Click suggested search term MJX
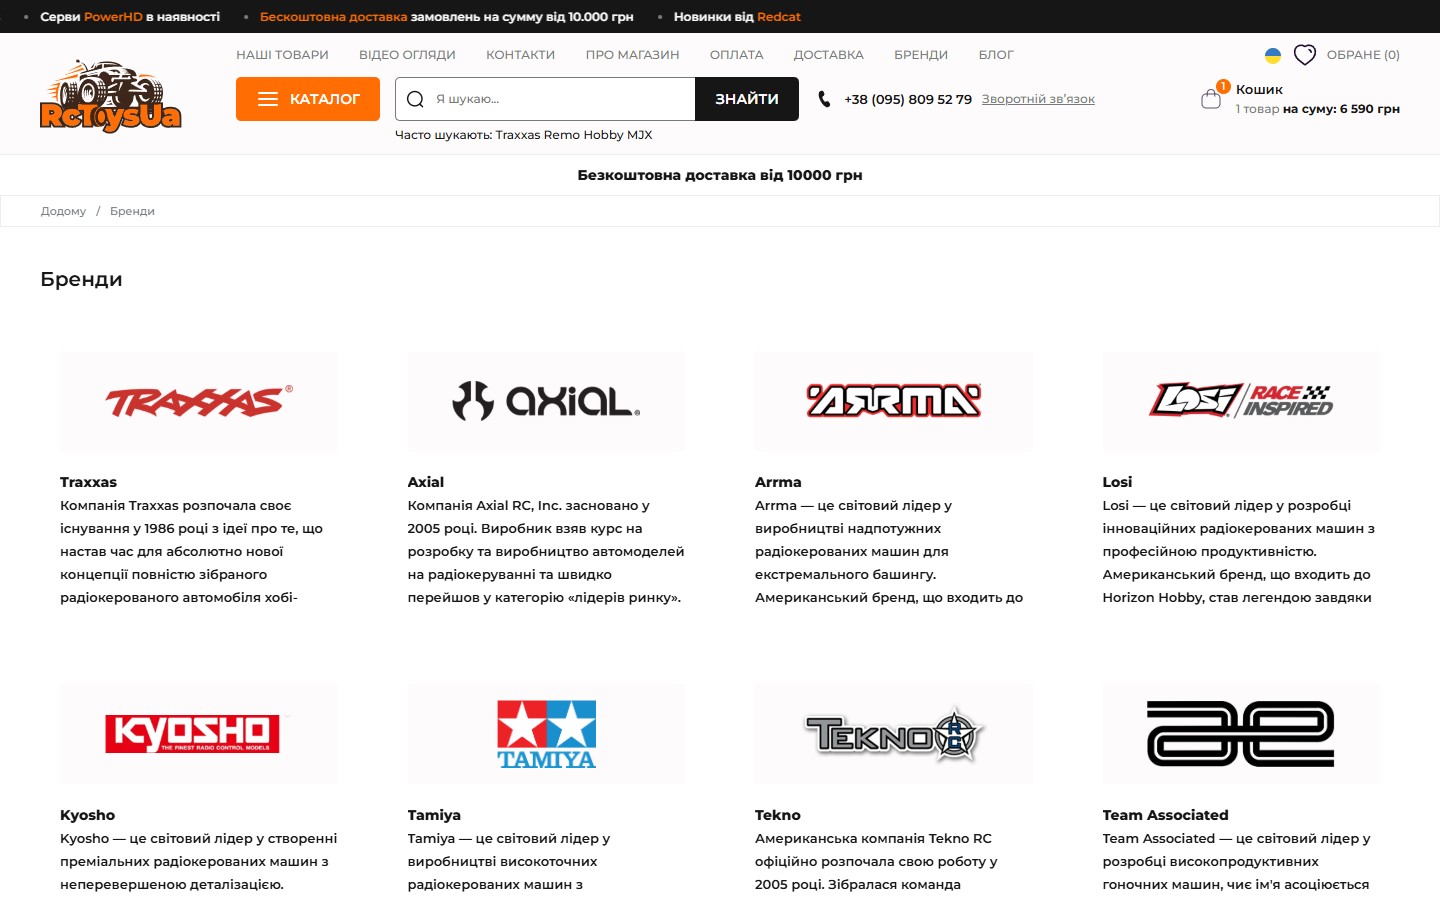This screenshot has width=1440, height=900. [x=640, y=135]
